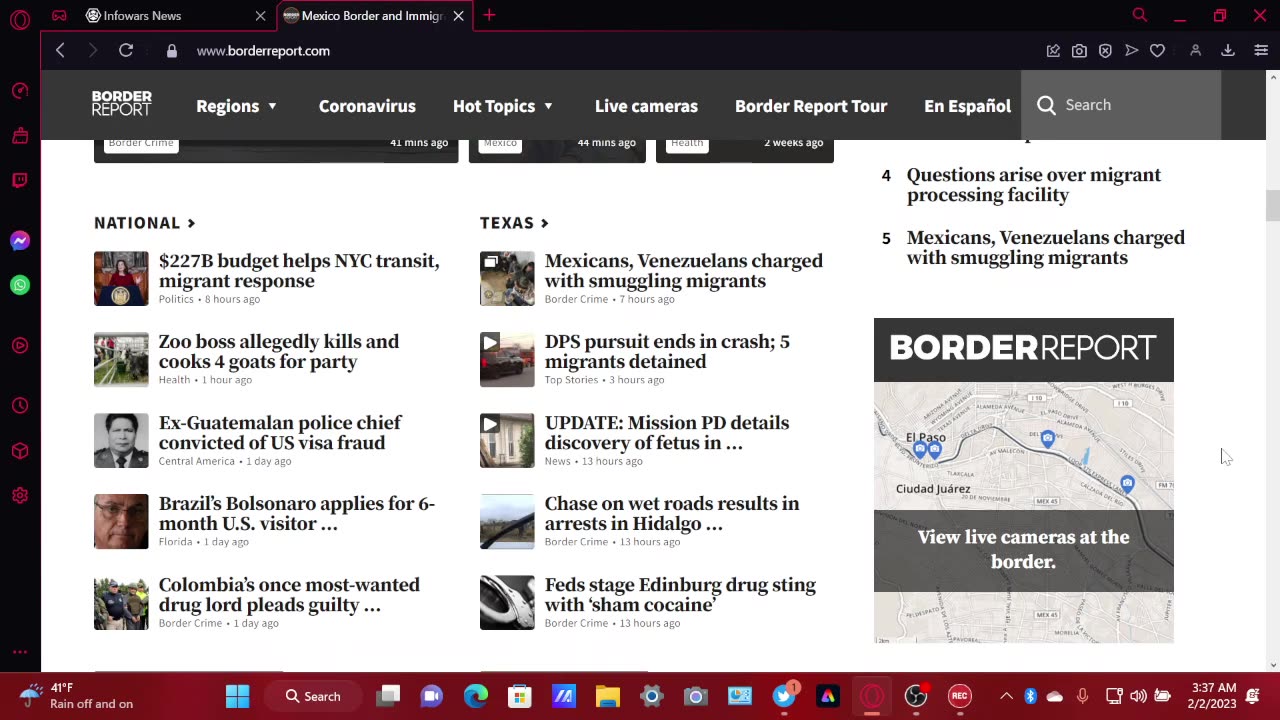The width and height of the screenshot is (1280, 720).
Task: Open Microsoft Store from the taskbar
Action: pos(519,696)
